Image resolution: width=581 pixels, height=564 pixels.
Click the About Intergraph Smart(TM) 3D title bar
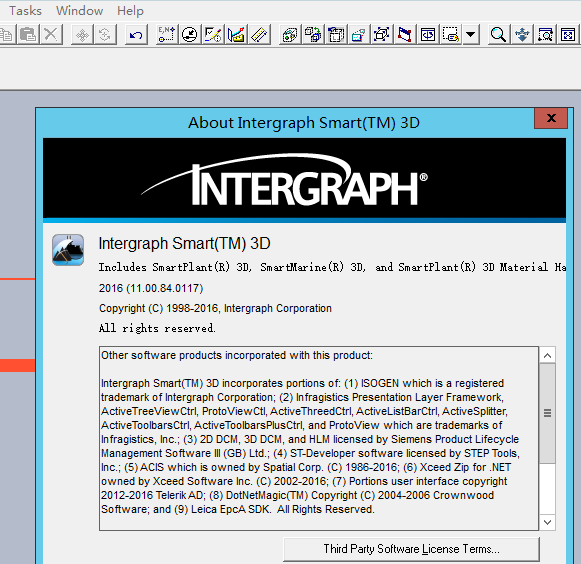(x=304, y=123)
